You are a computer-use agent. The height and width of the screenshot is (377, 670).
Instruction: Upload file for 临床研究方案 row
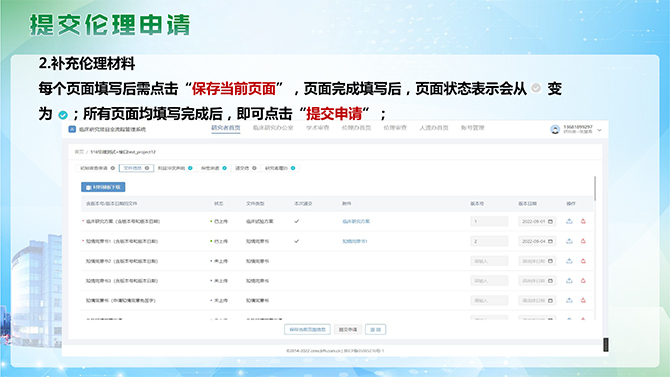[x=569, y=221]
